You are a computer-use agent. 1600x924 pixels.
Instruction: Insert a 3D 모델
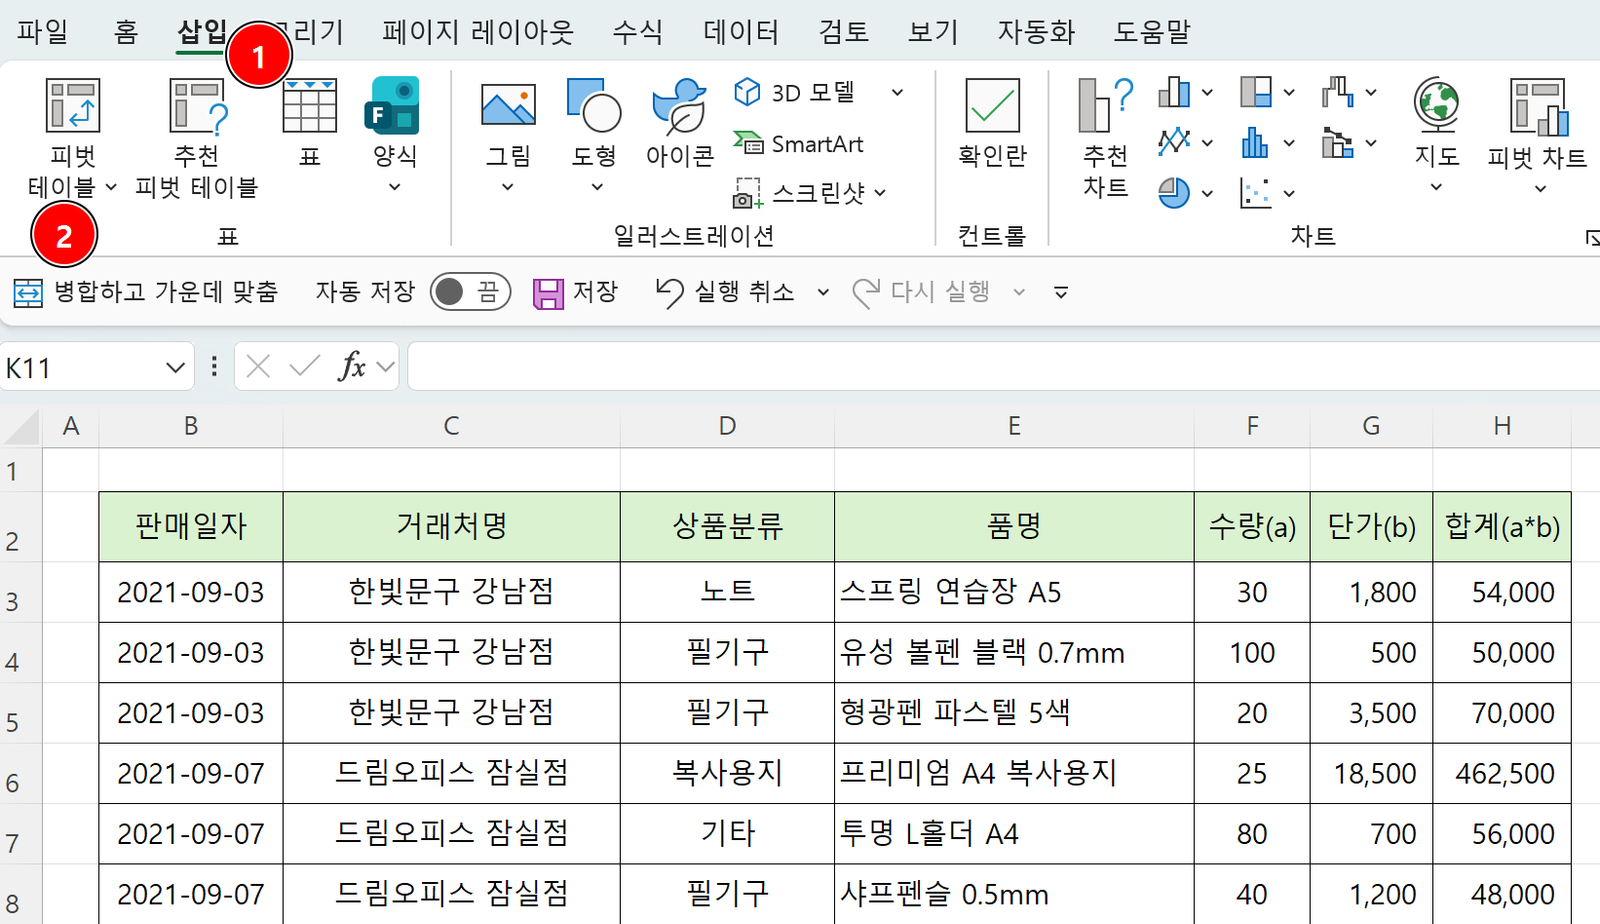coord(795,93)
